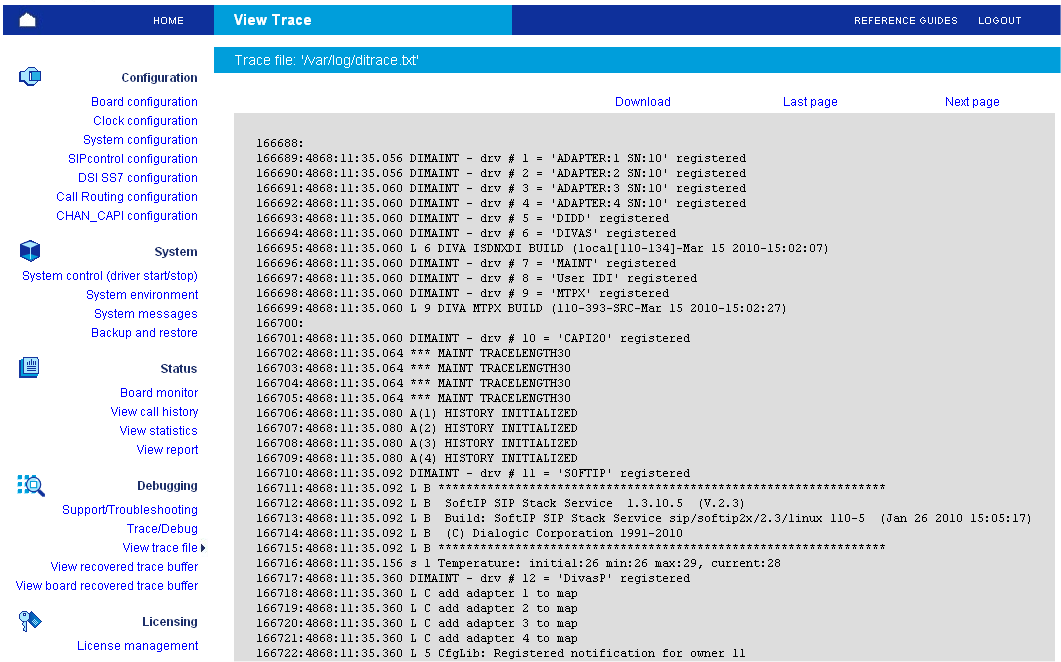
Task: Switch to the HOME menu item
Action: click(168, 20)
